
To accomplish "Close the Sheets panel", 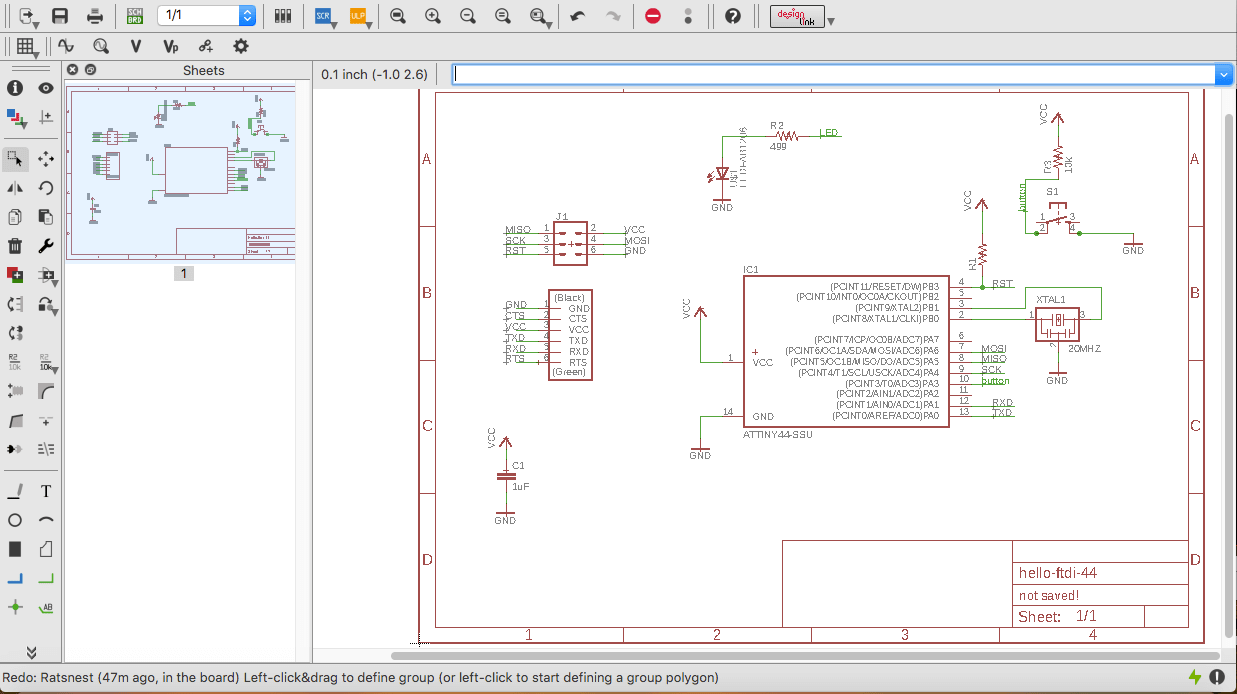I will (x=73, y=70).
